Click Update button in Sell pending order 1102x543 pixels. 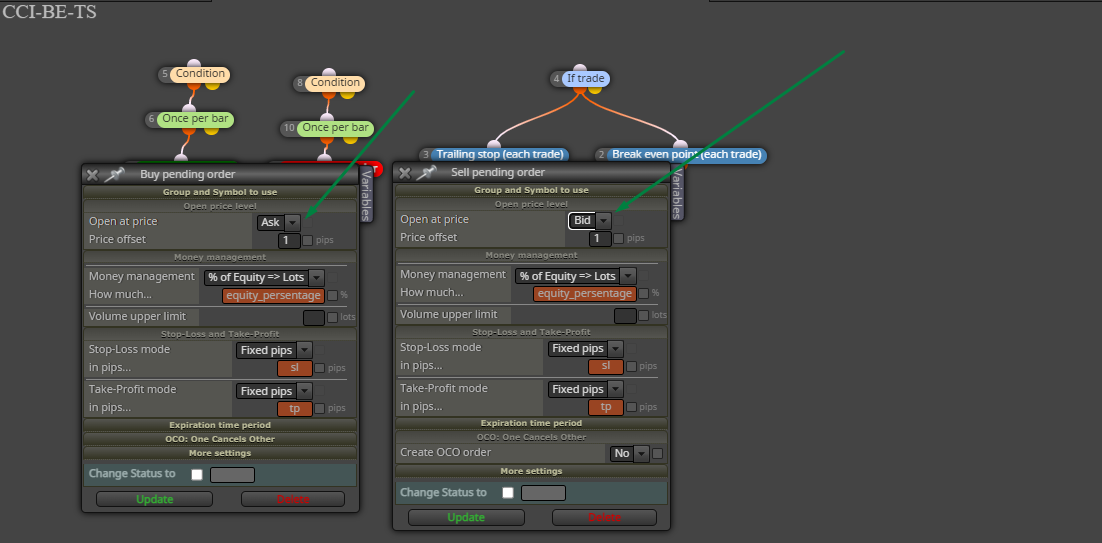[466, 518]
